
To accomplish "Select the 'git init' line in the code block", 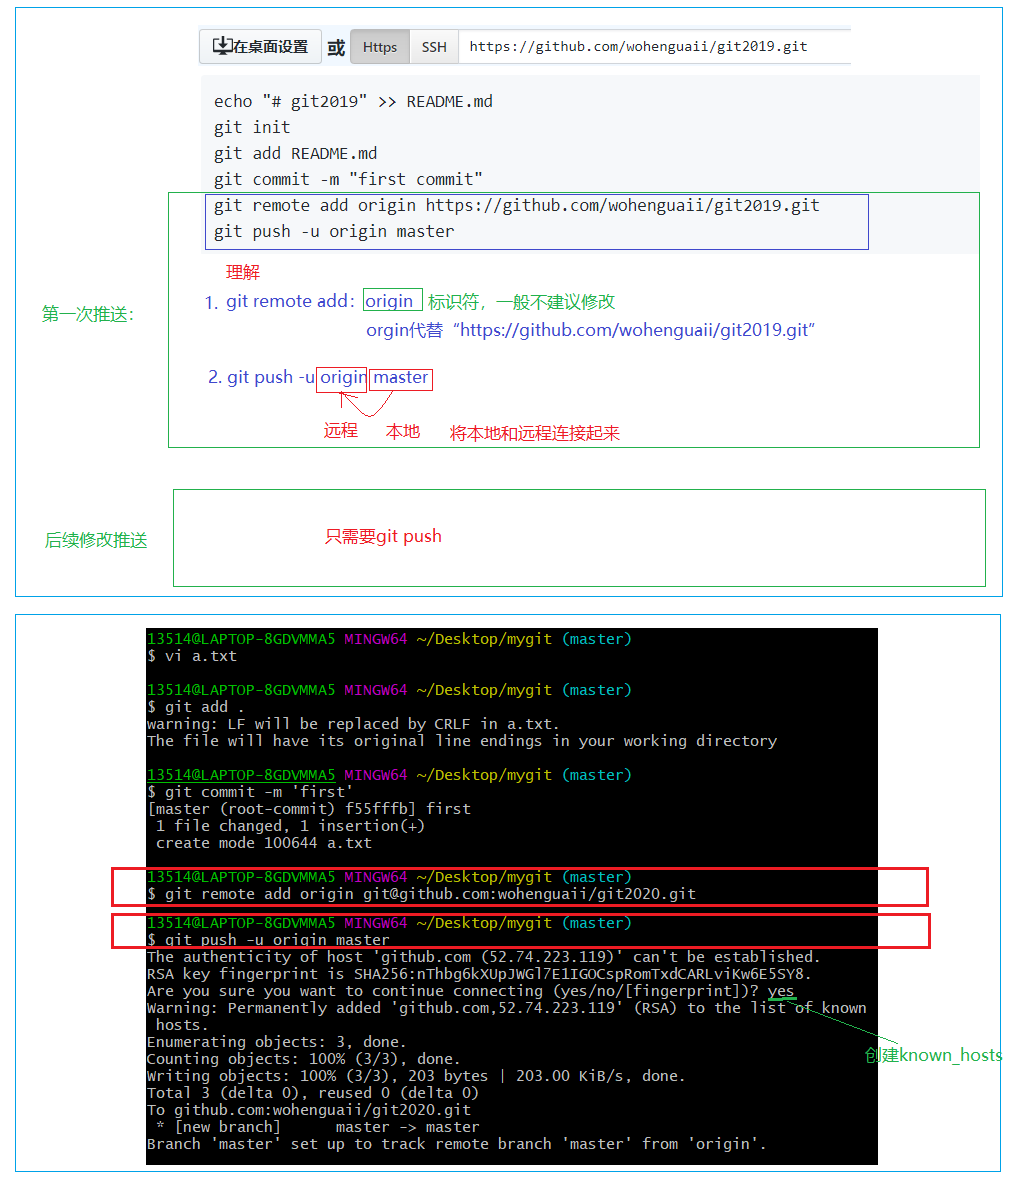I will [252, 127].
